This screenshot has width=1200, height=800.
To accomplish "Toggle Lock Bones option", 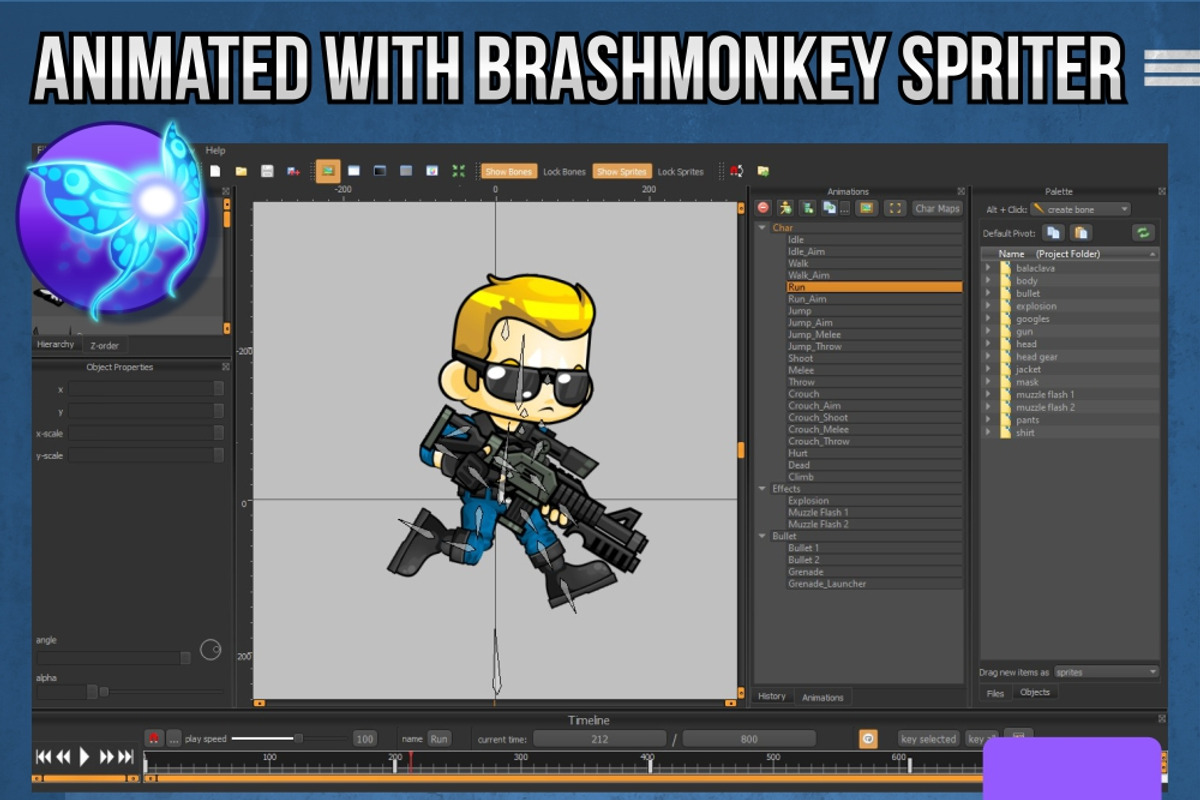I will pyautogui.click(x=564, y=171).
